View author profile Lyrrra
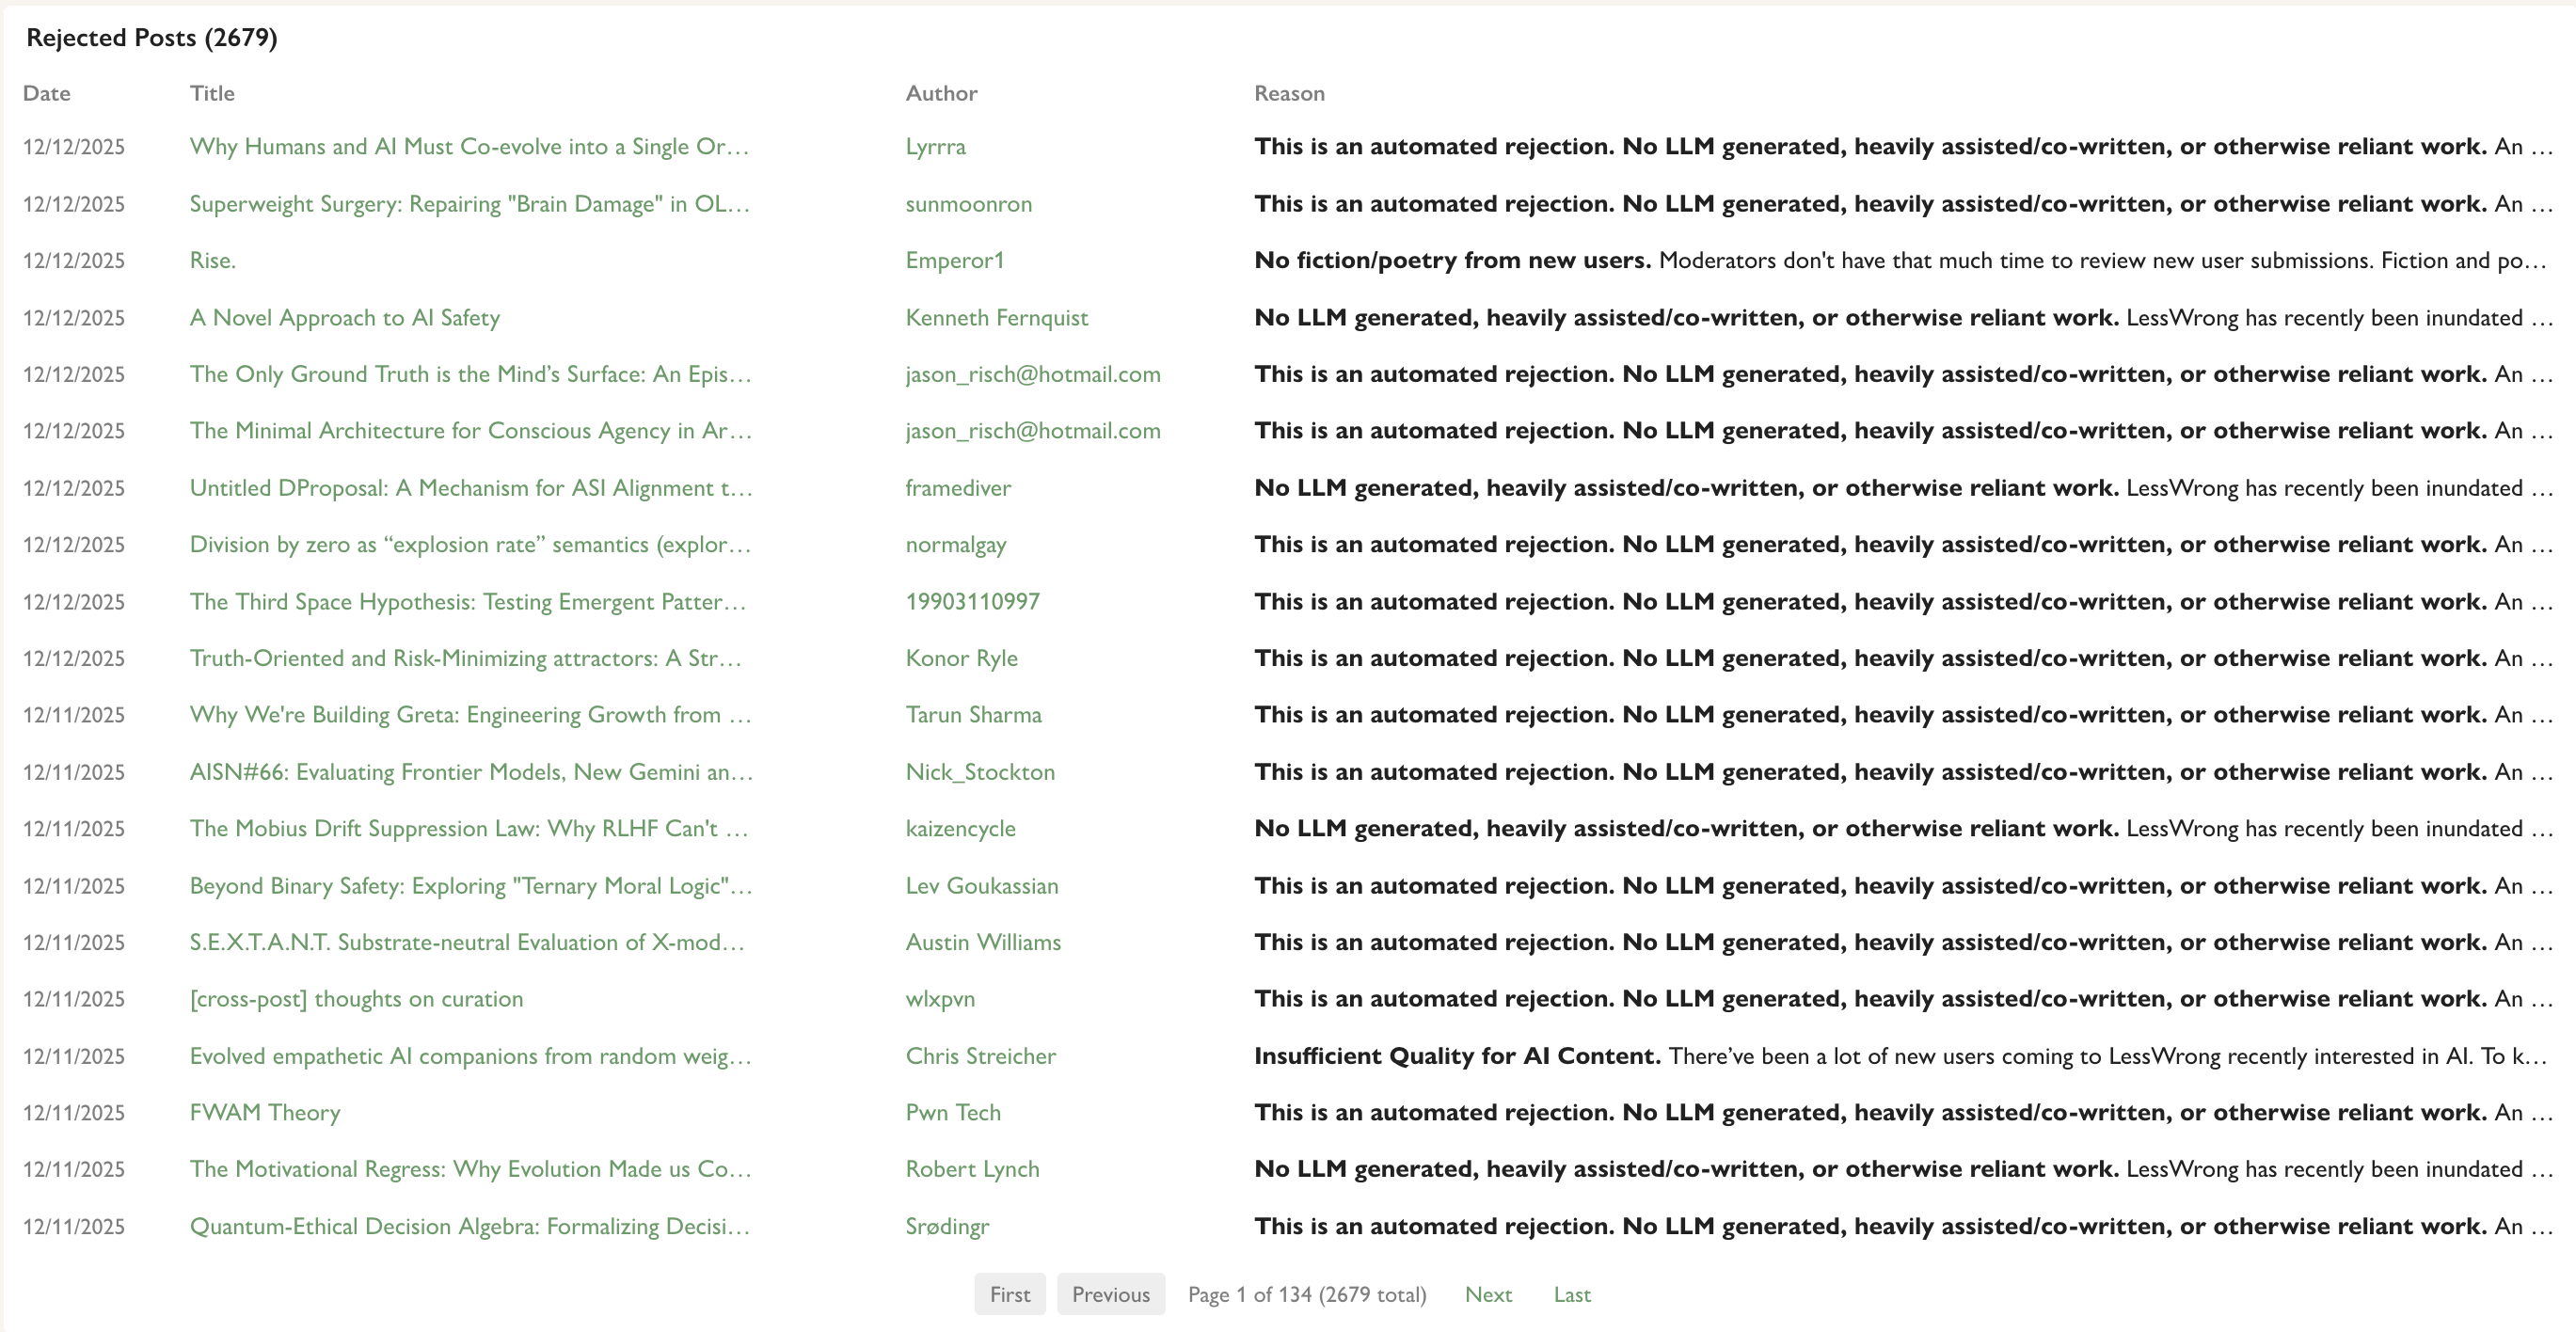Screen dimensions: 2576x1332 tap(935, 147)
